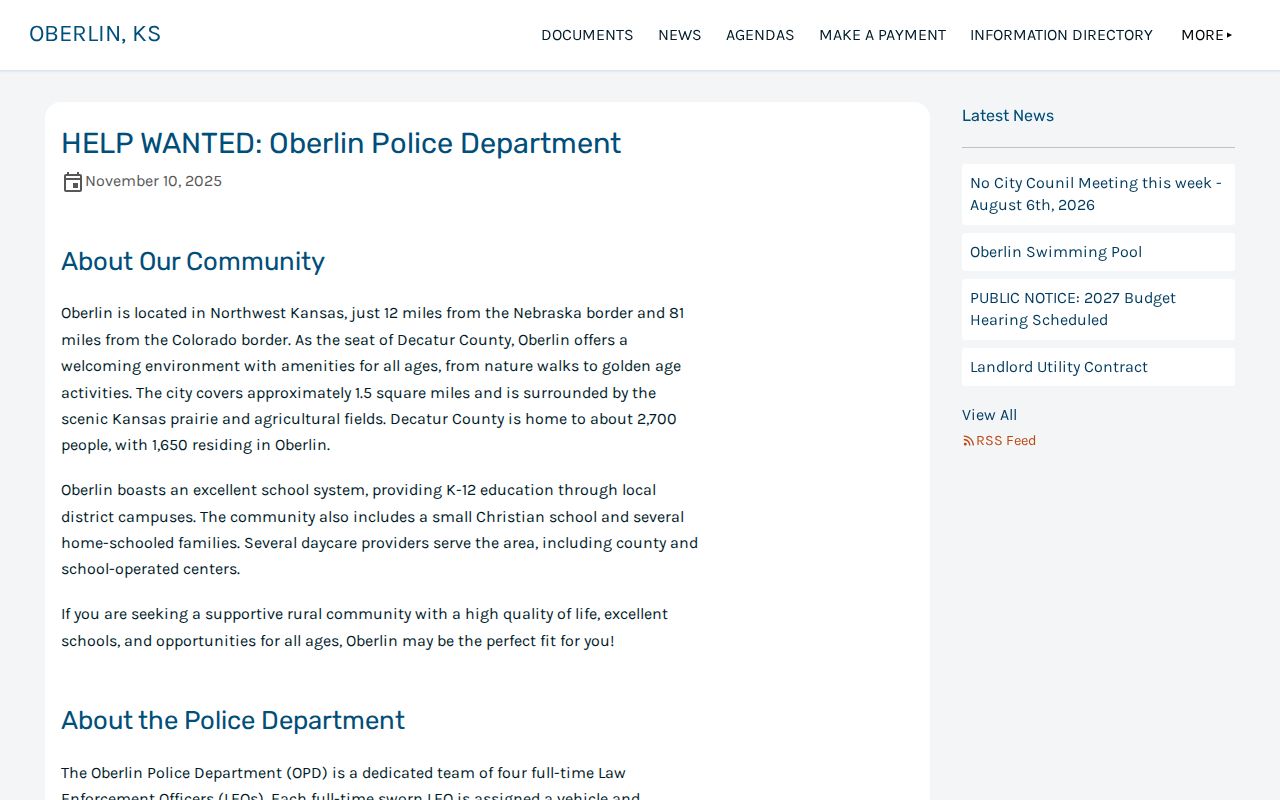Open the Agendas navigation item
The height and width of the screenshot is (800, 1280).
tap(760, 35)
